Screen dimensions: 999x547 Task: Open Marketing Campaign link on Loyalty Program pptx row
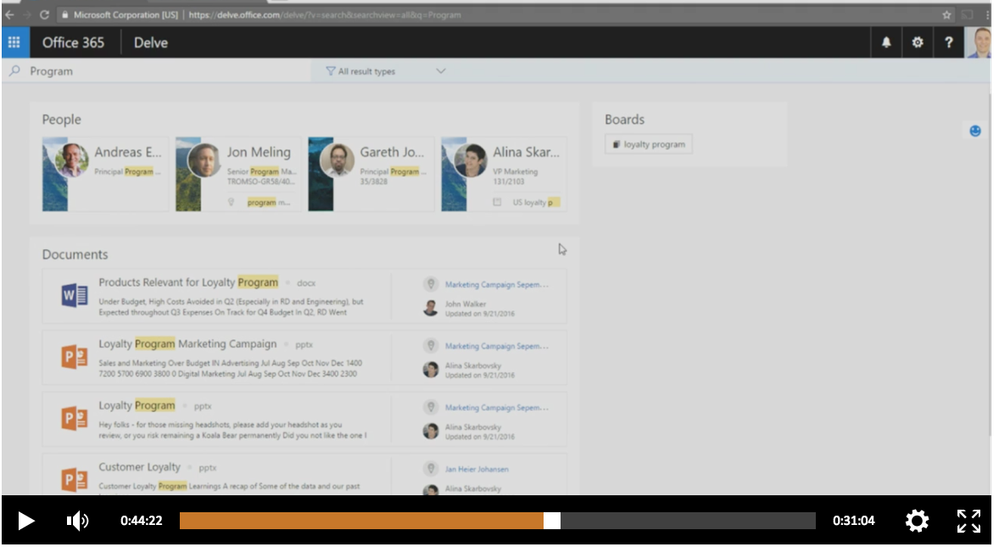tap(496, 408)
